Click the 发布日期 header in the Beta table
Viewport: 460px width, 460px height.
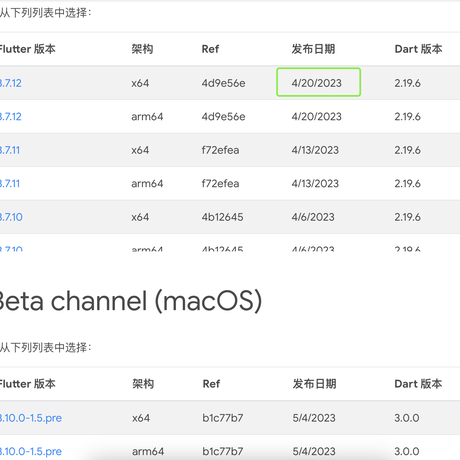tap(314, 384)
